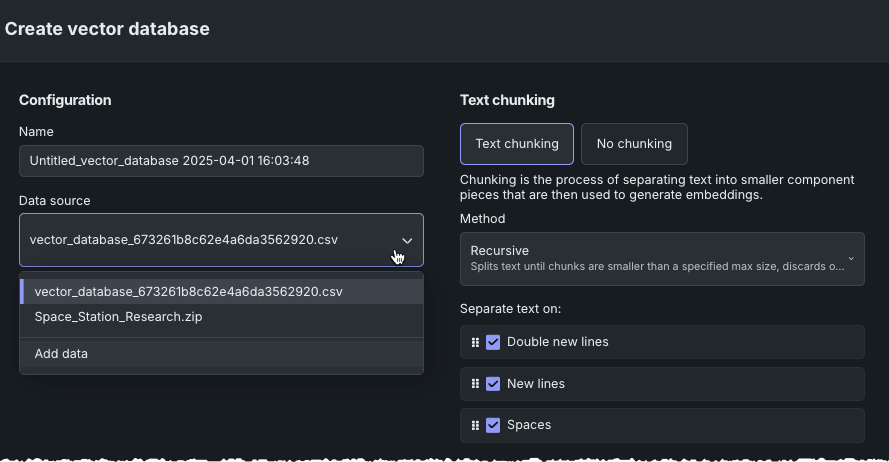Click into the Name text field

(221, 161)
